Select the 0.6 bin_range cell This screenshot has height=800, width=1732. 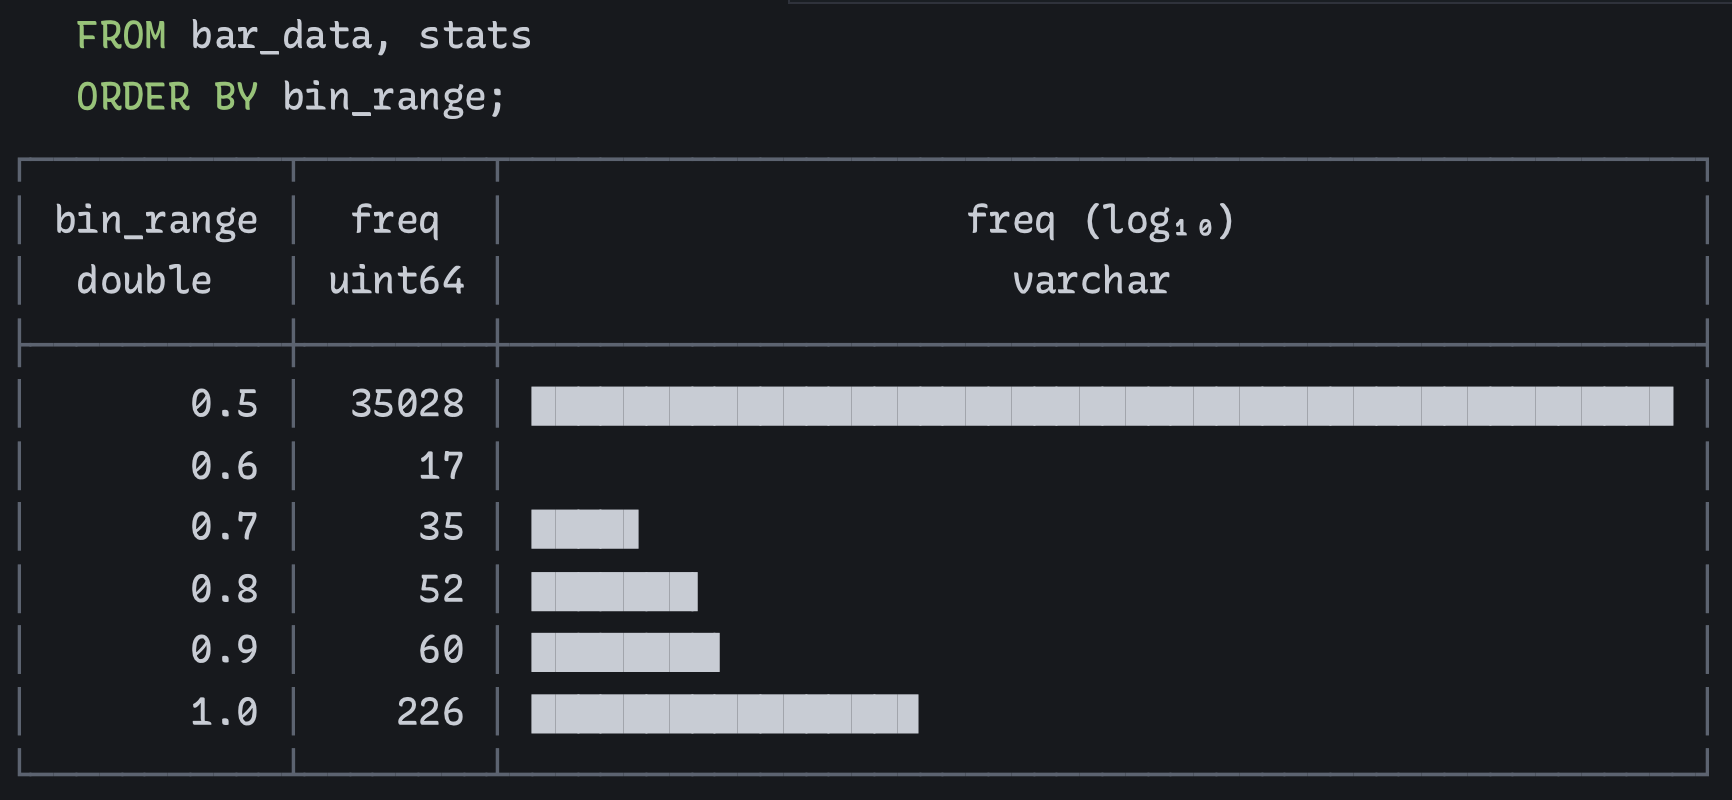(x=224, y=466)
